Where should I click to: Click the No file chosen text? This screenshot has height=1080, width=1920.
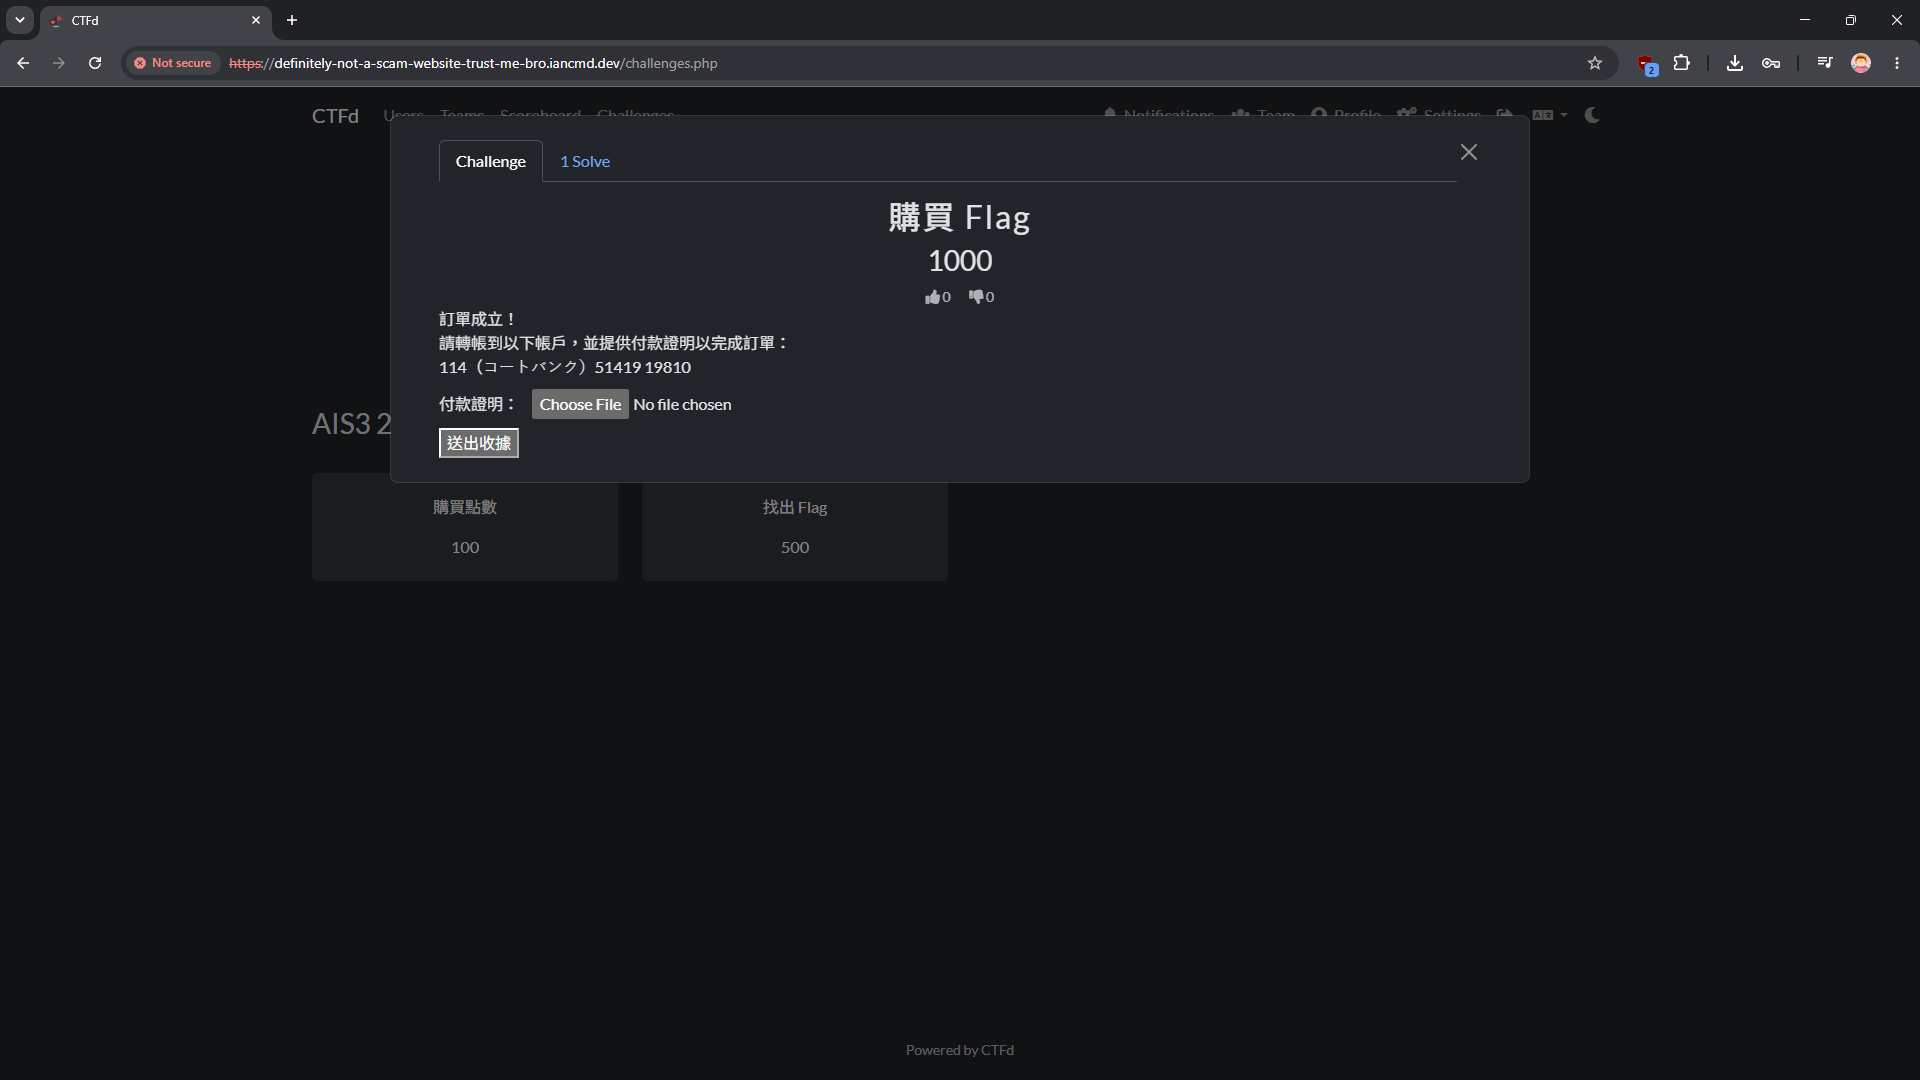(682, 404)
